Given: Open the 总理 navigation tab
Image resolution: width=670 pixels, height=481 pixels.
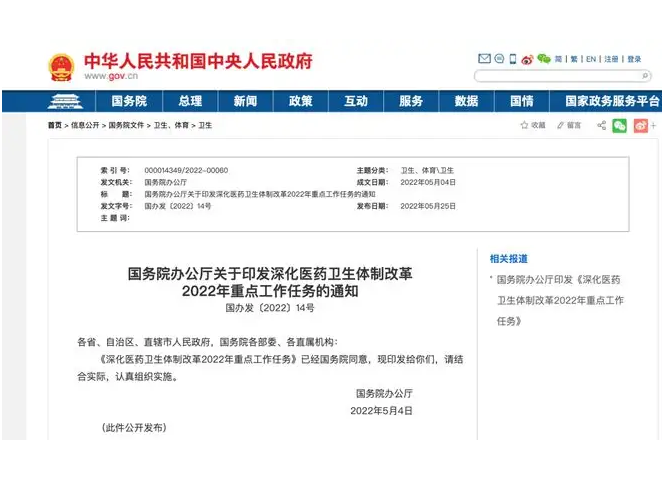Looking at the screenshot, I should tap(190, 101).
